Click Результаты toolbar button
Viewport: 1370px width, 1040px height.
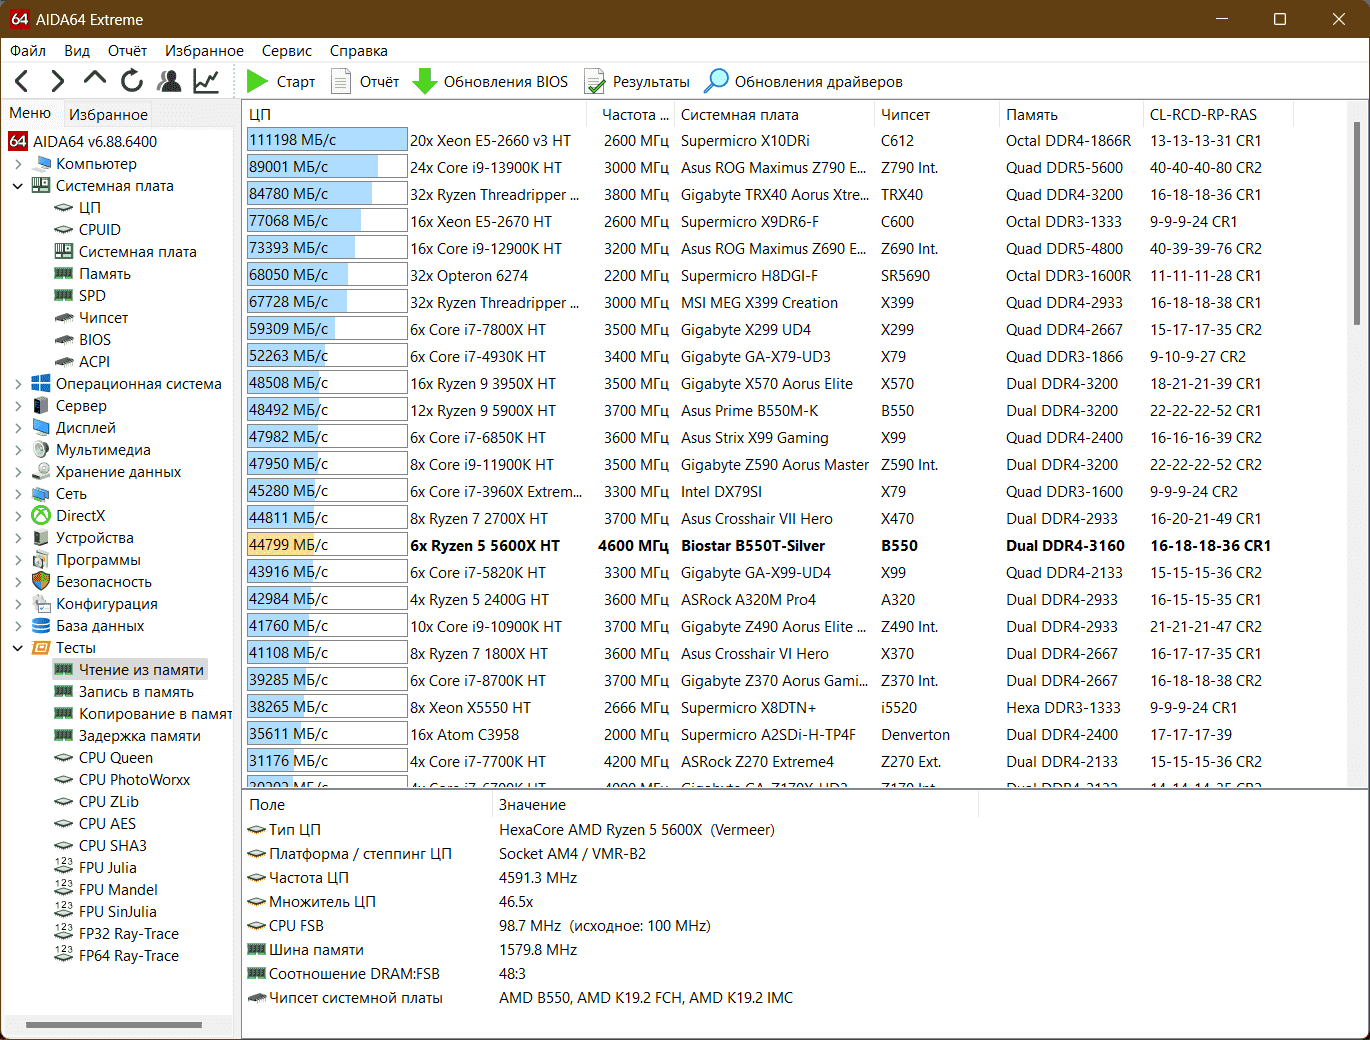[637, 82]
